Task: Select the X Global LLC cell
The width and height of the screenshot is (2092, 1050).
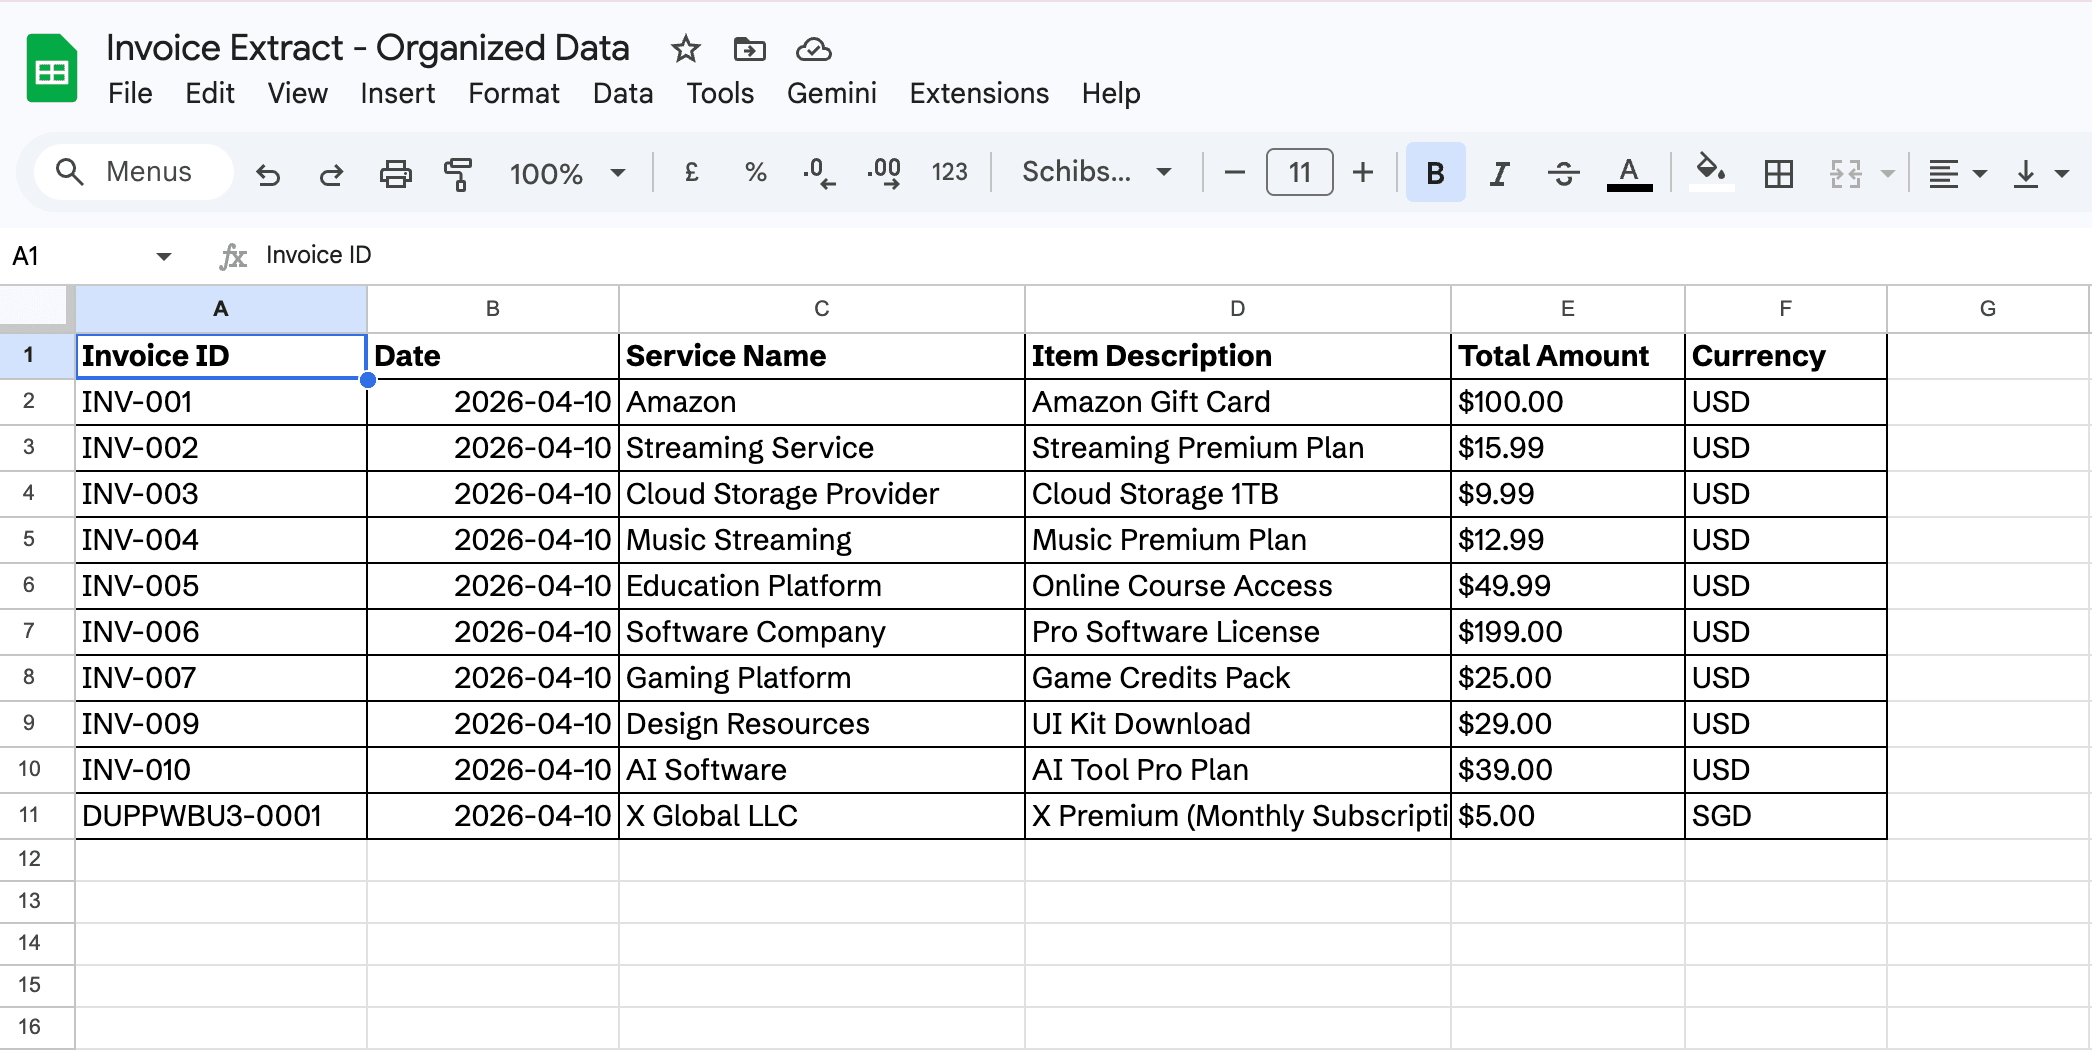Action: point(821,816)
